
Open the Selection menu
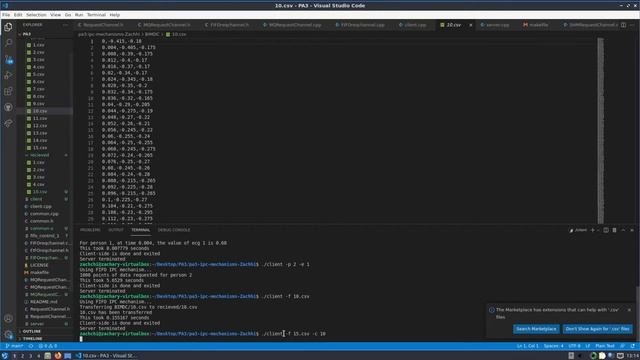click(36, 15)
